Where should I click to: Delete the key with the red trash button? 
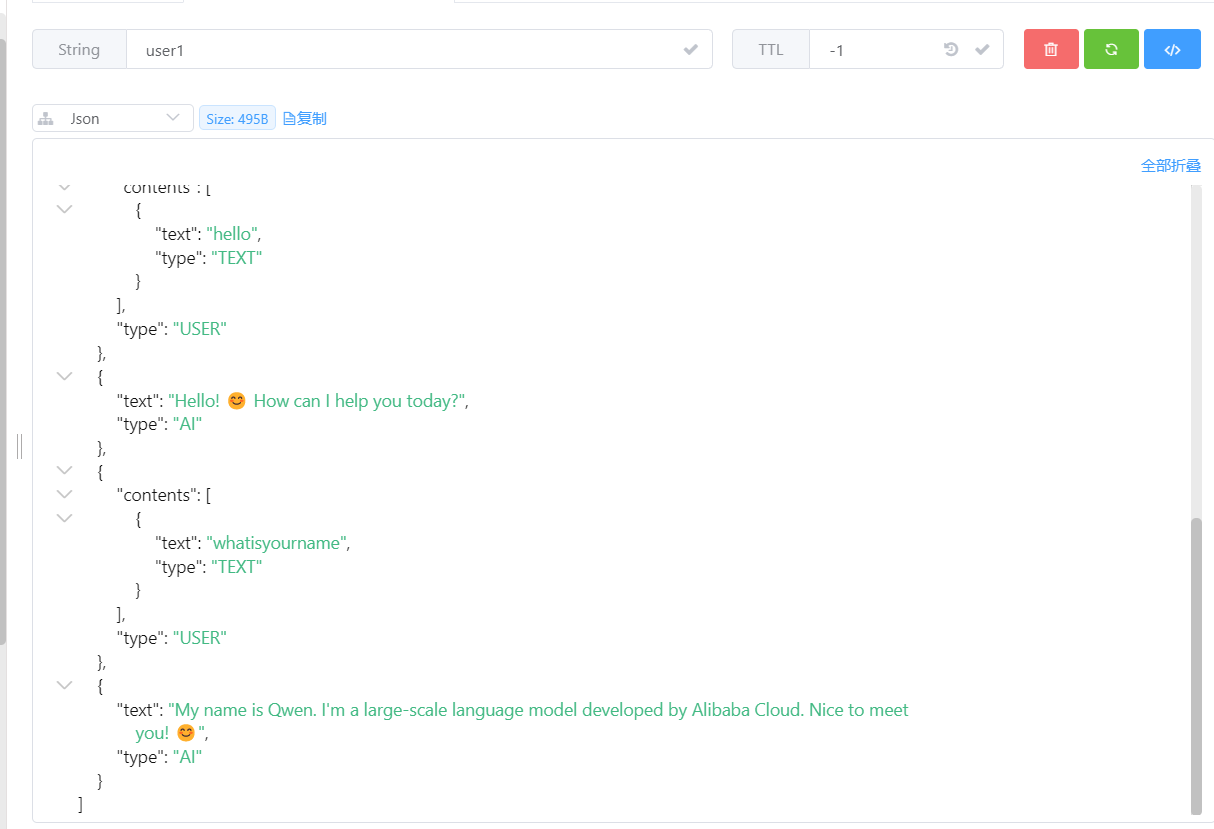(1050, 50)
